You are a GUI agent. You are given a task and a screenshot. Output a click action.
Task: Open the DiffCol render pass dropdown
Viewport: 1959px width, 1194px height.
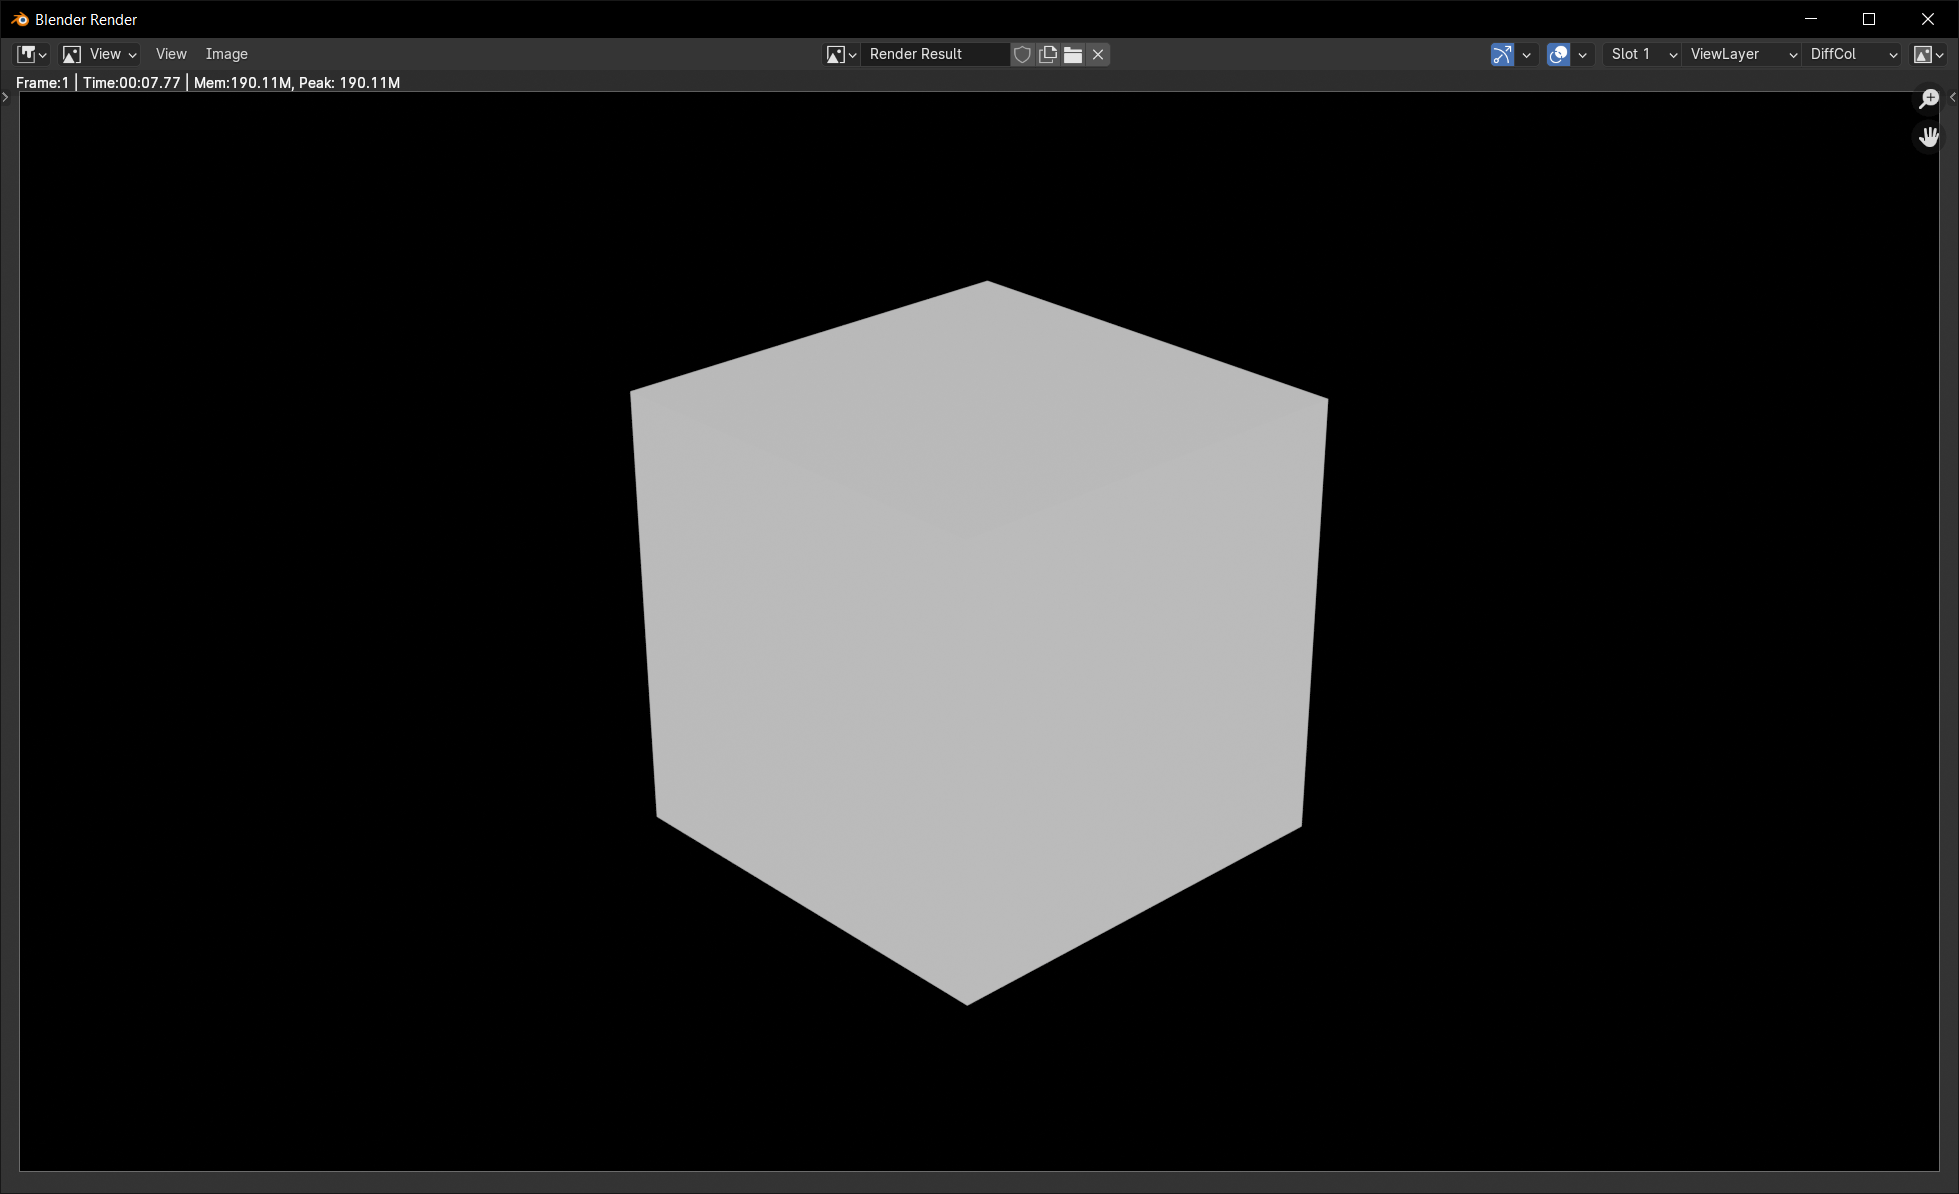pyautogui.click(x=1853, y=54)
